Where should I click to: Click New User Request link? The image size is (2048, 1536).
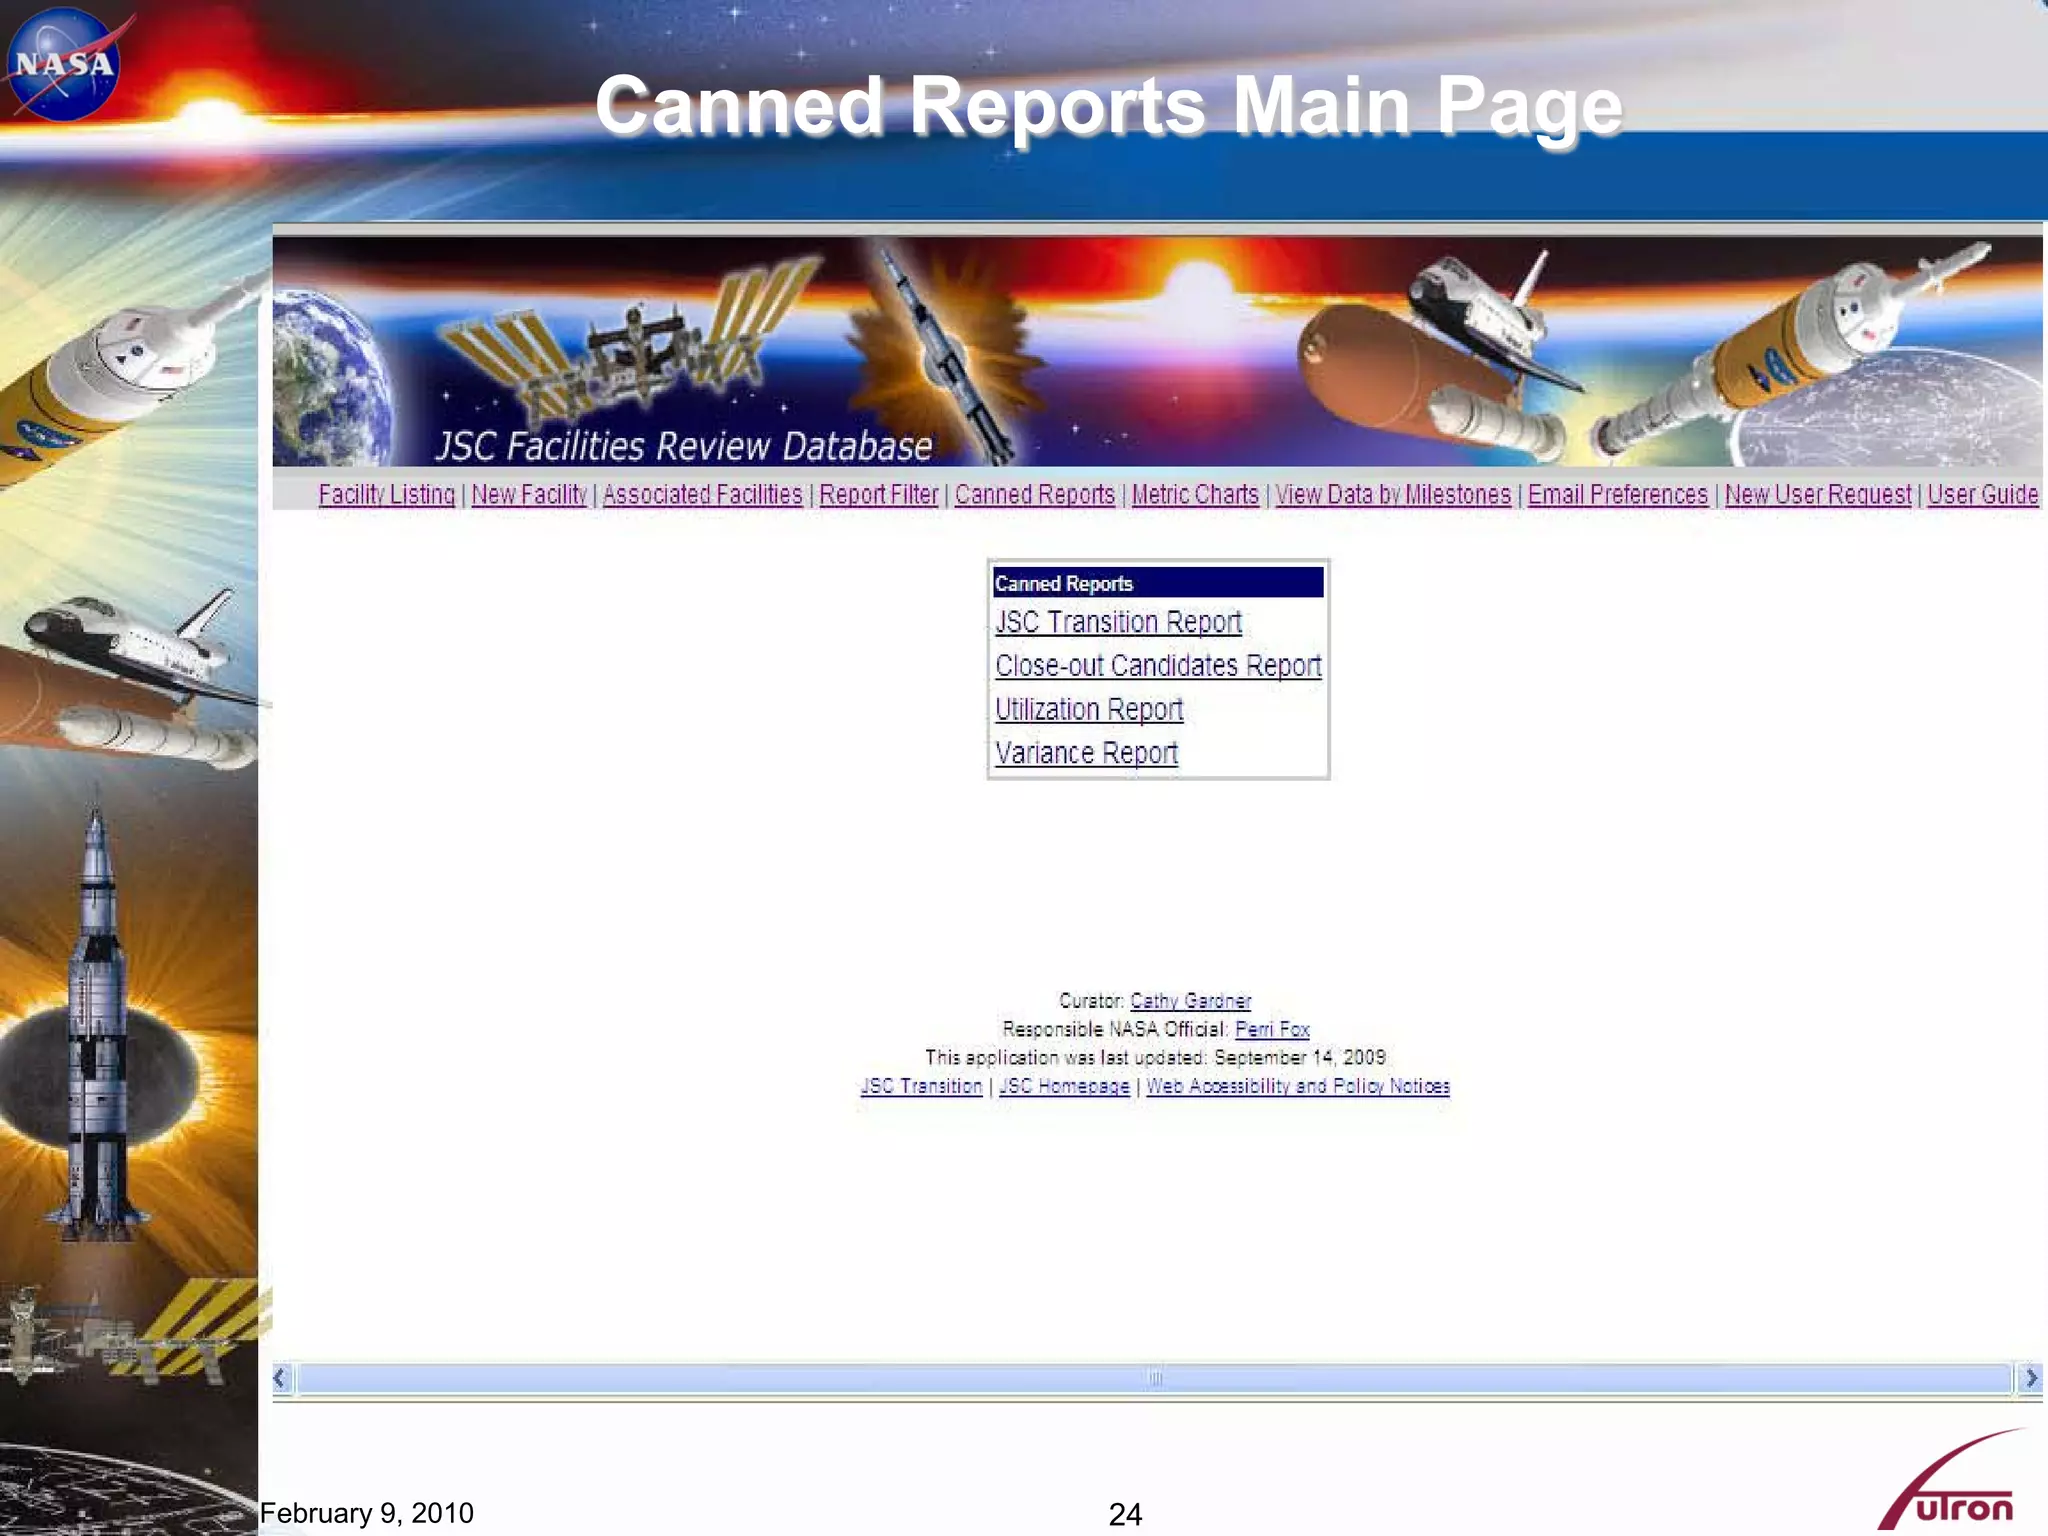coord(1818,494)
